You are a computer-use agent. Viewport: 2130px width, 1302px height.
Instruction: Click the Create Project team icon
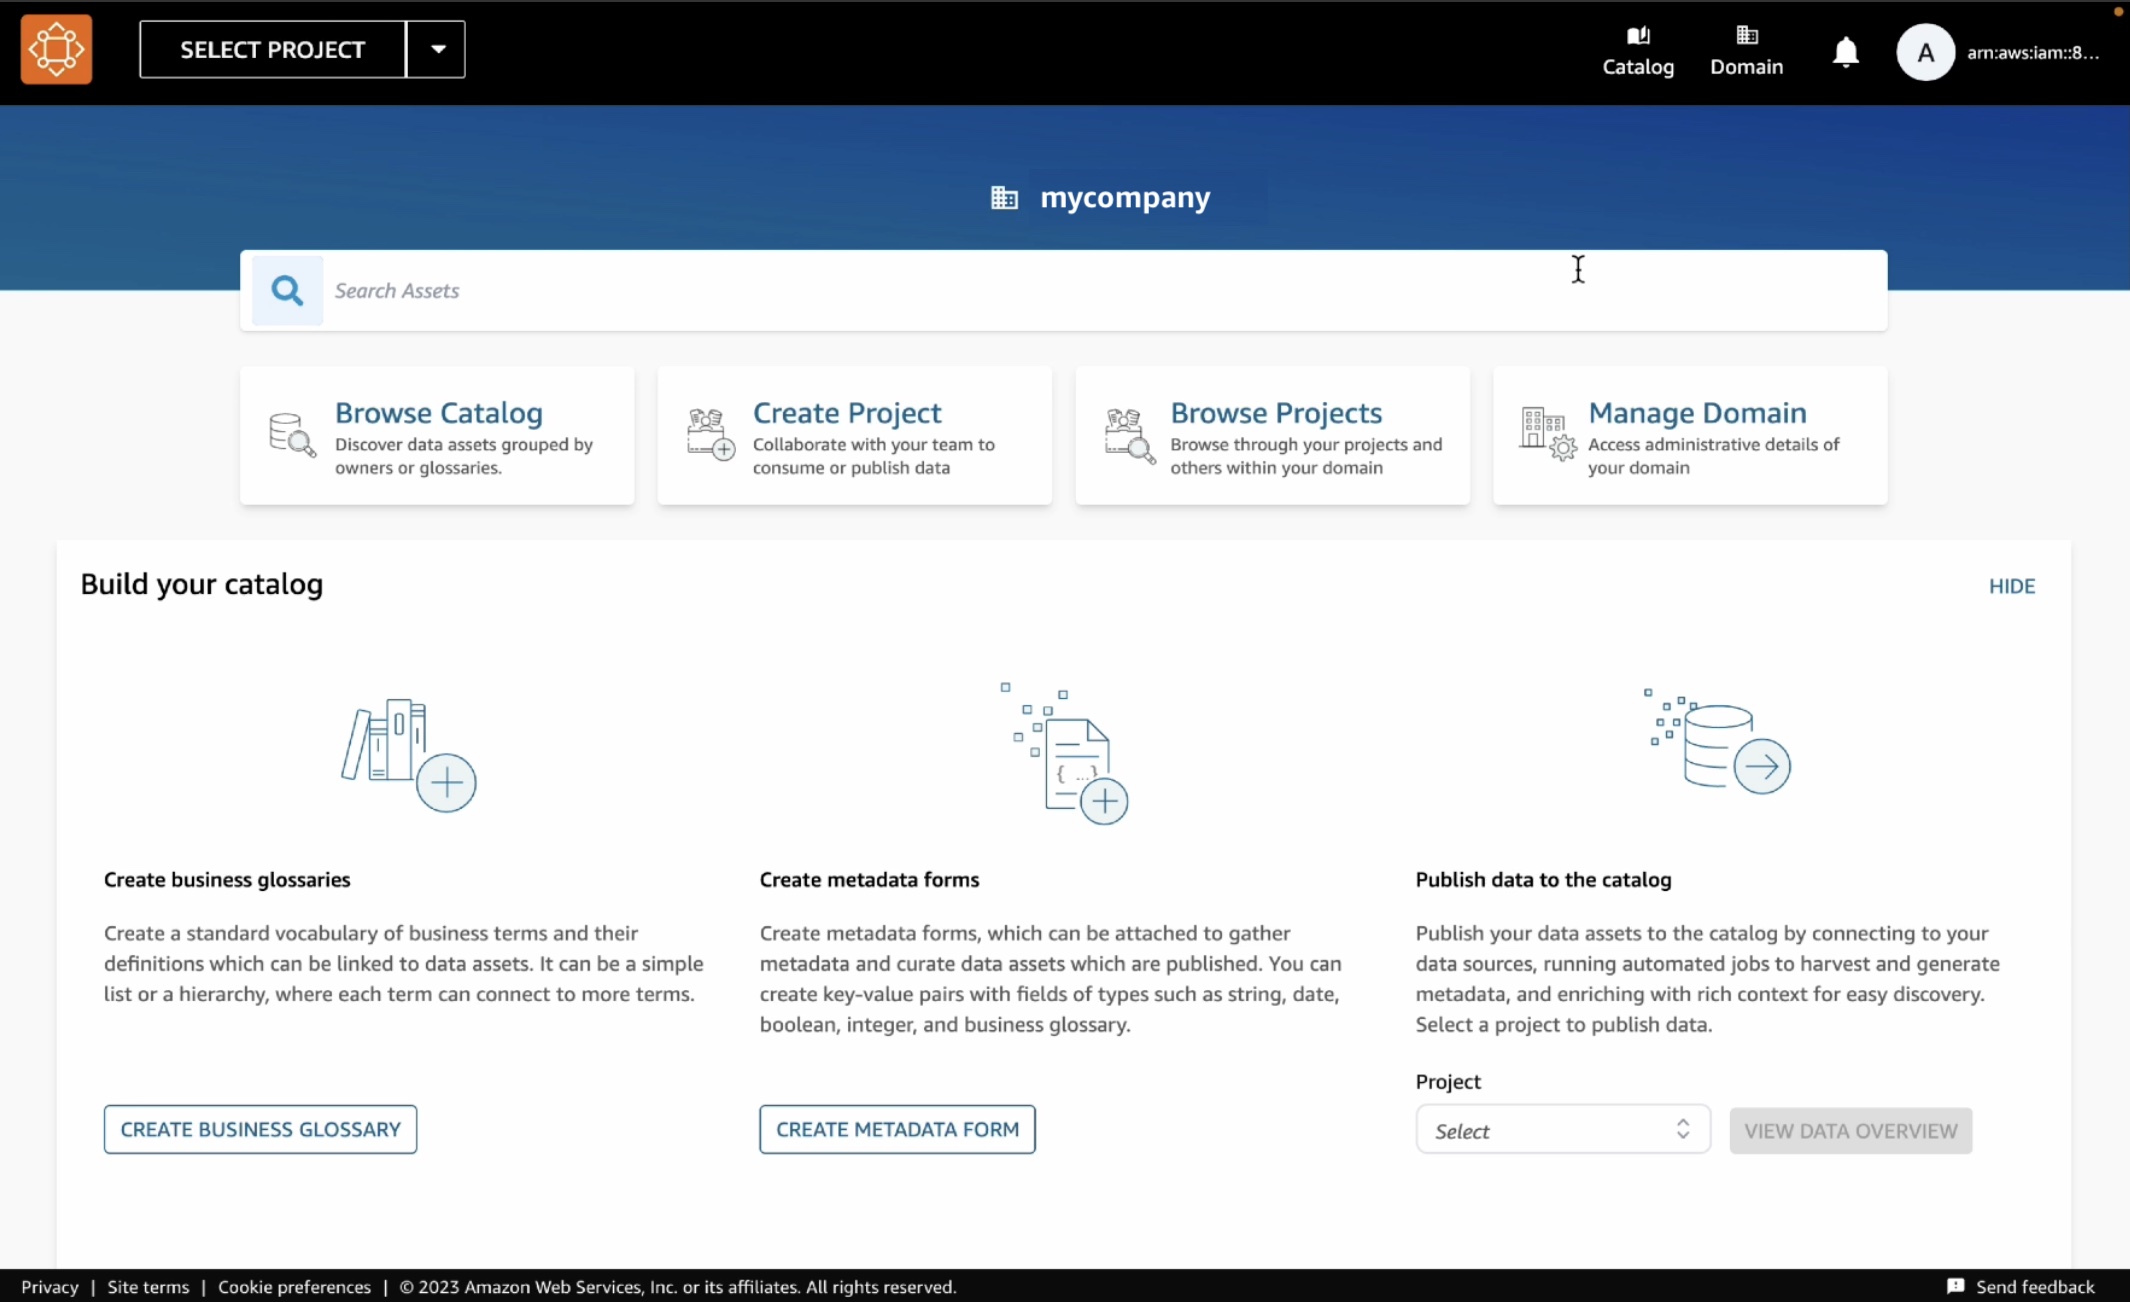pyautogui.click(x=710, y=434)
